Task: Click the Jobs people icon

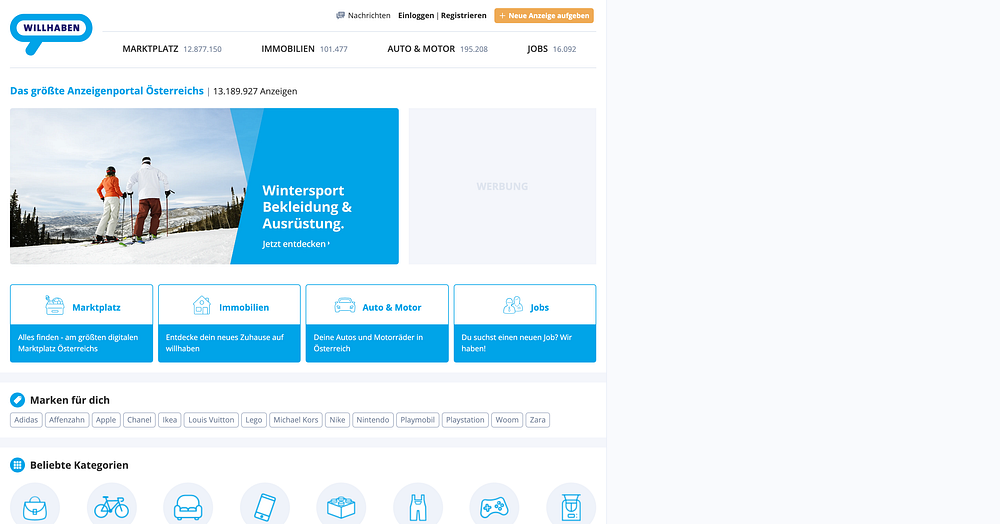Action: coord(513,305)
